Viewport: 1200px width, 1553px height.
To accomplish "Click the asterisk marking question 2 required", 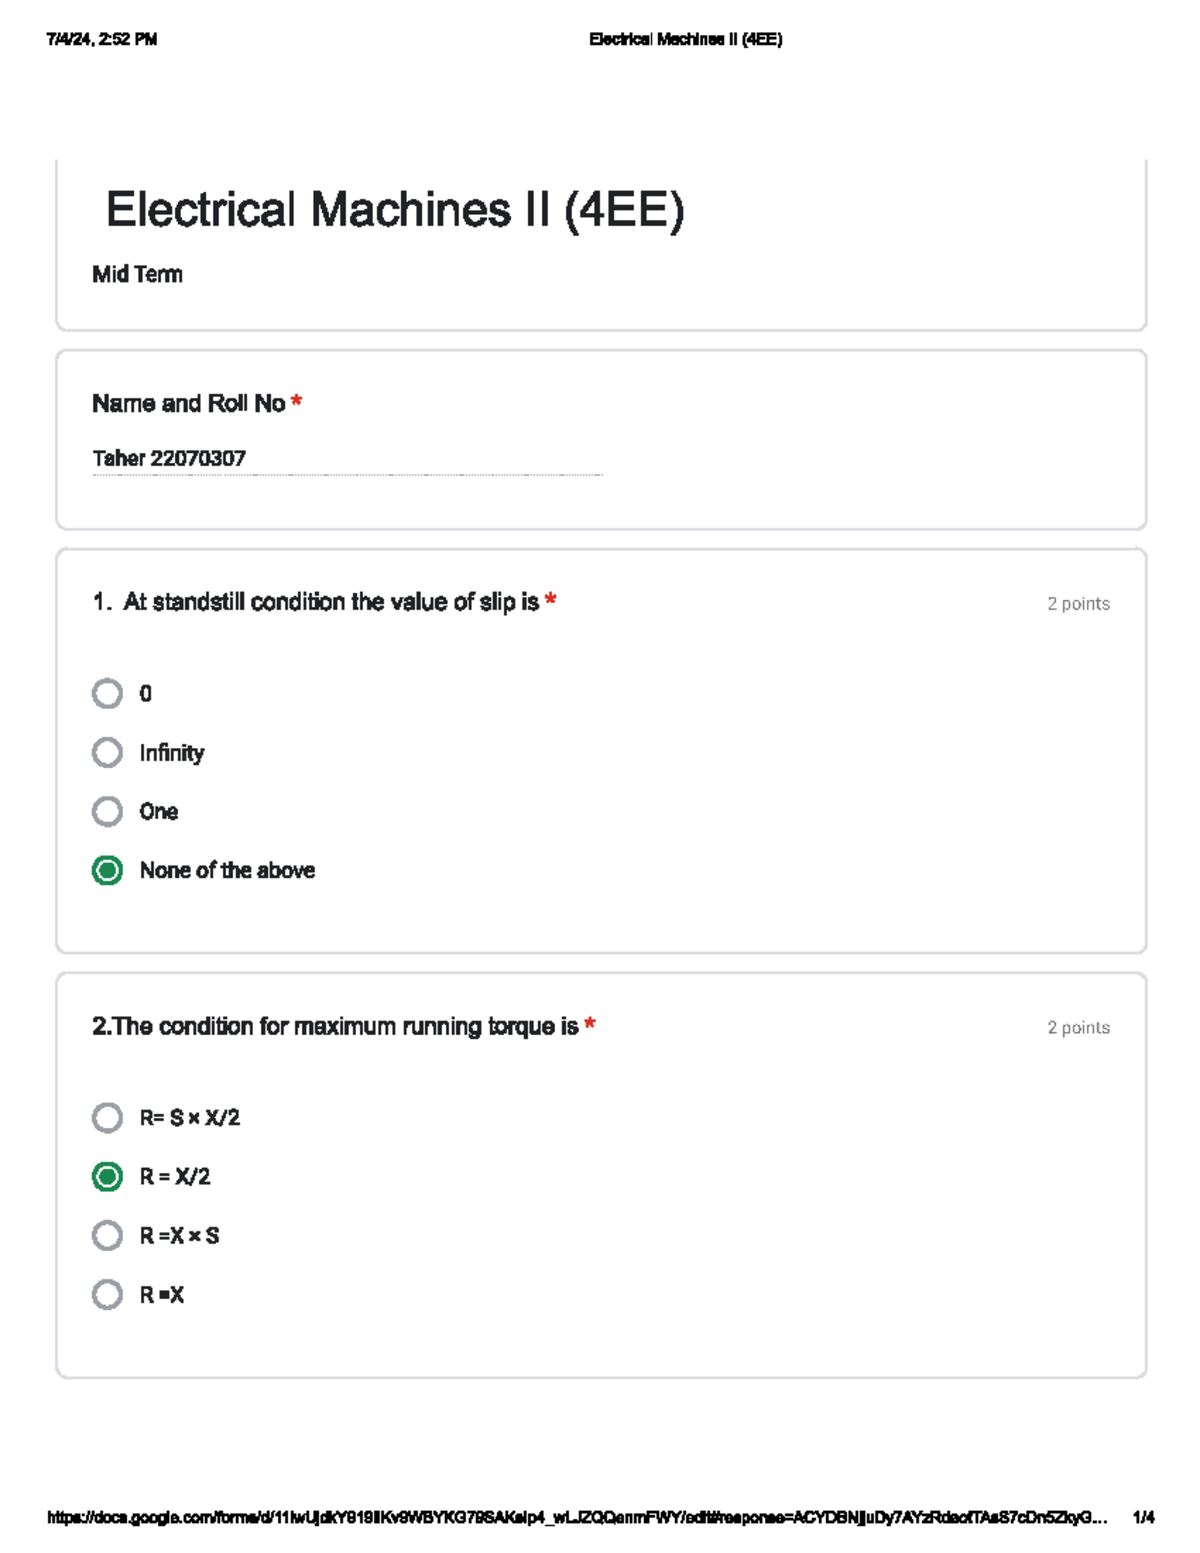I will click(592, 1025).
